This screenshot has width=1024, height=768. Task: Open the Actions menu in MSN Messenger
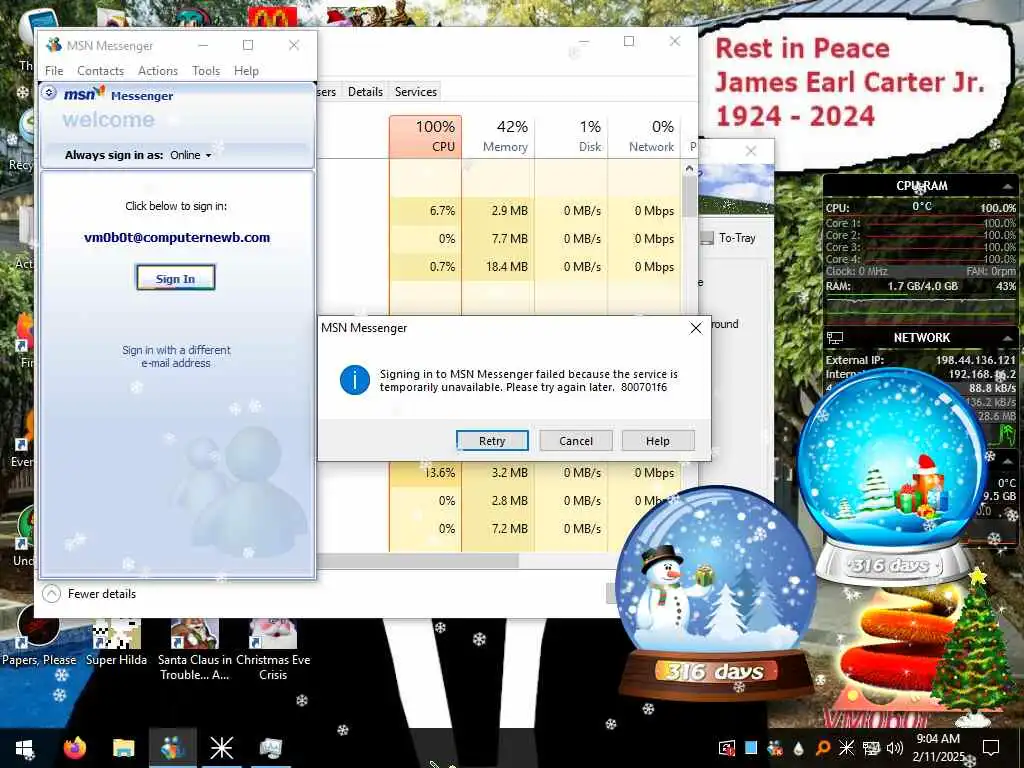tap(157, 71)
